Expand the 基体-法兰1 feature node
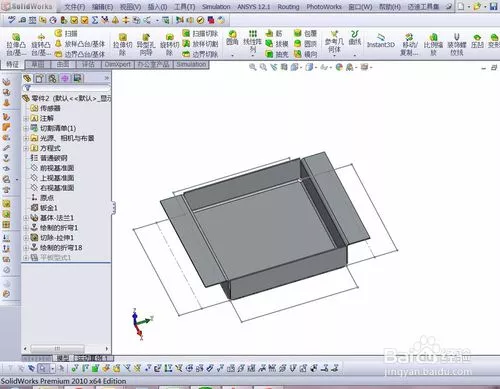Image resolution: width=500 pixels, height=389 pixels. pyautogui.click(x=26, y=218)
